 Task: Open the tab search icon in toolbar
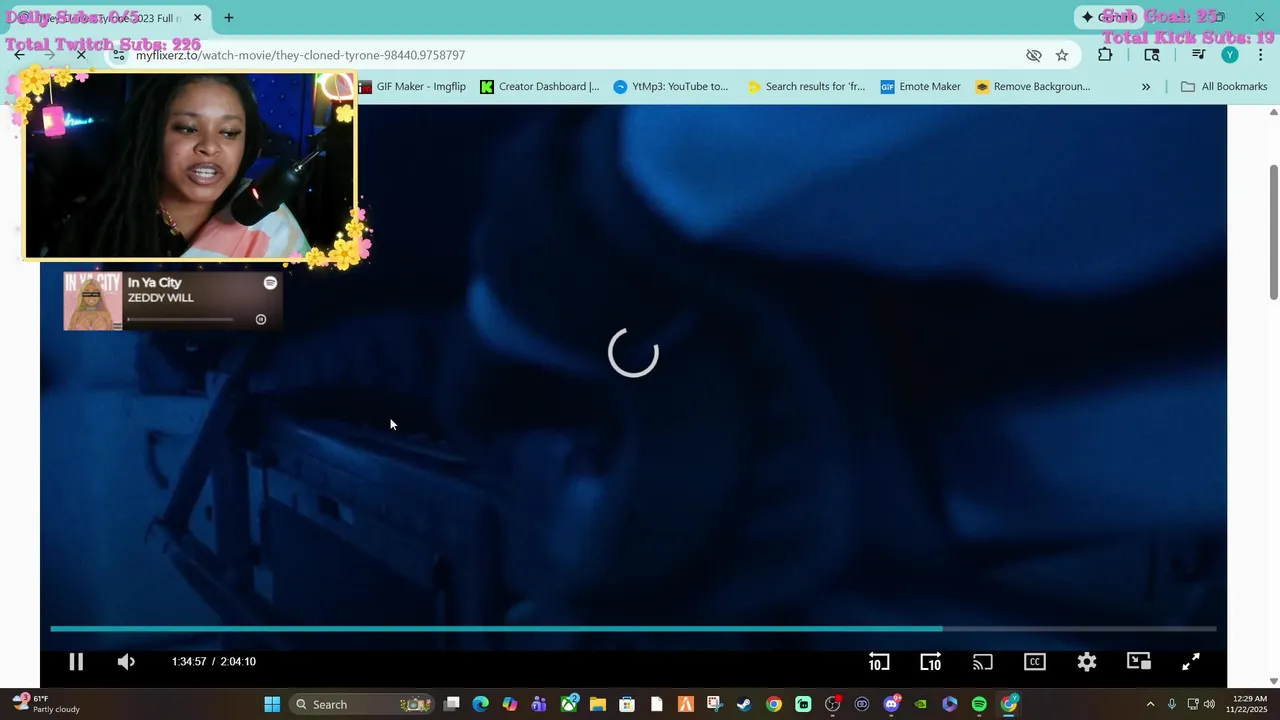1152,55
